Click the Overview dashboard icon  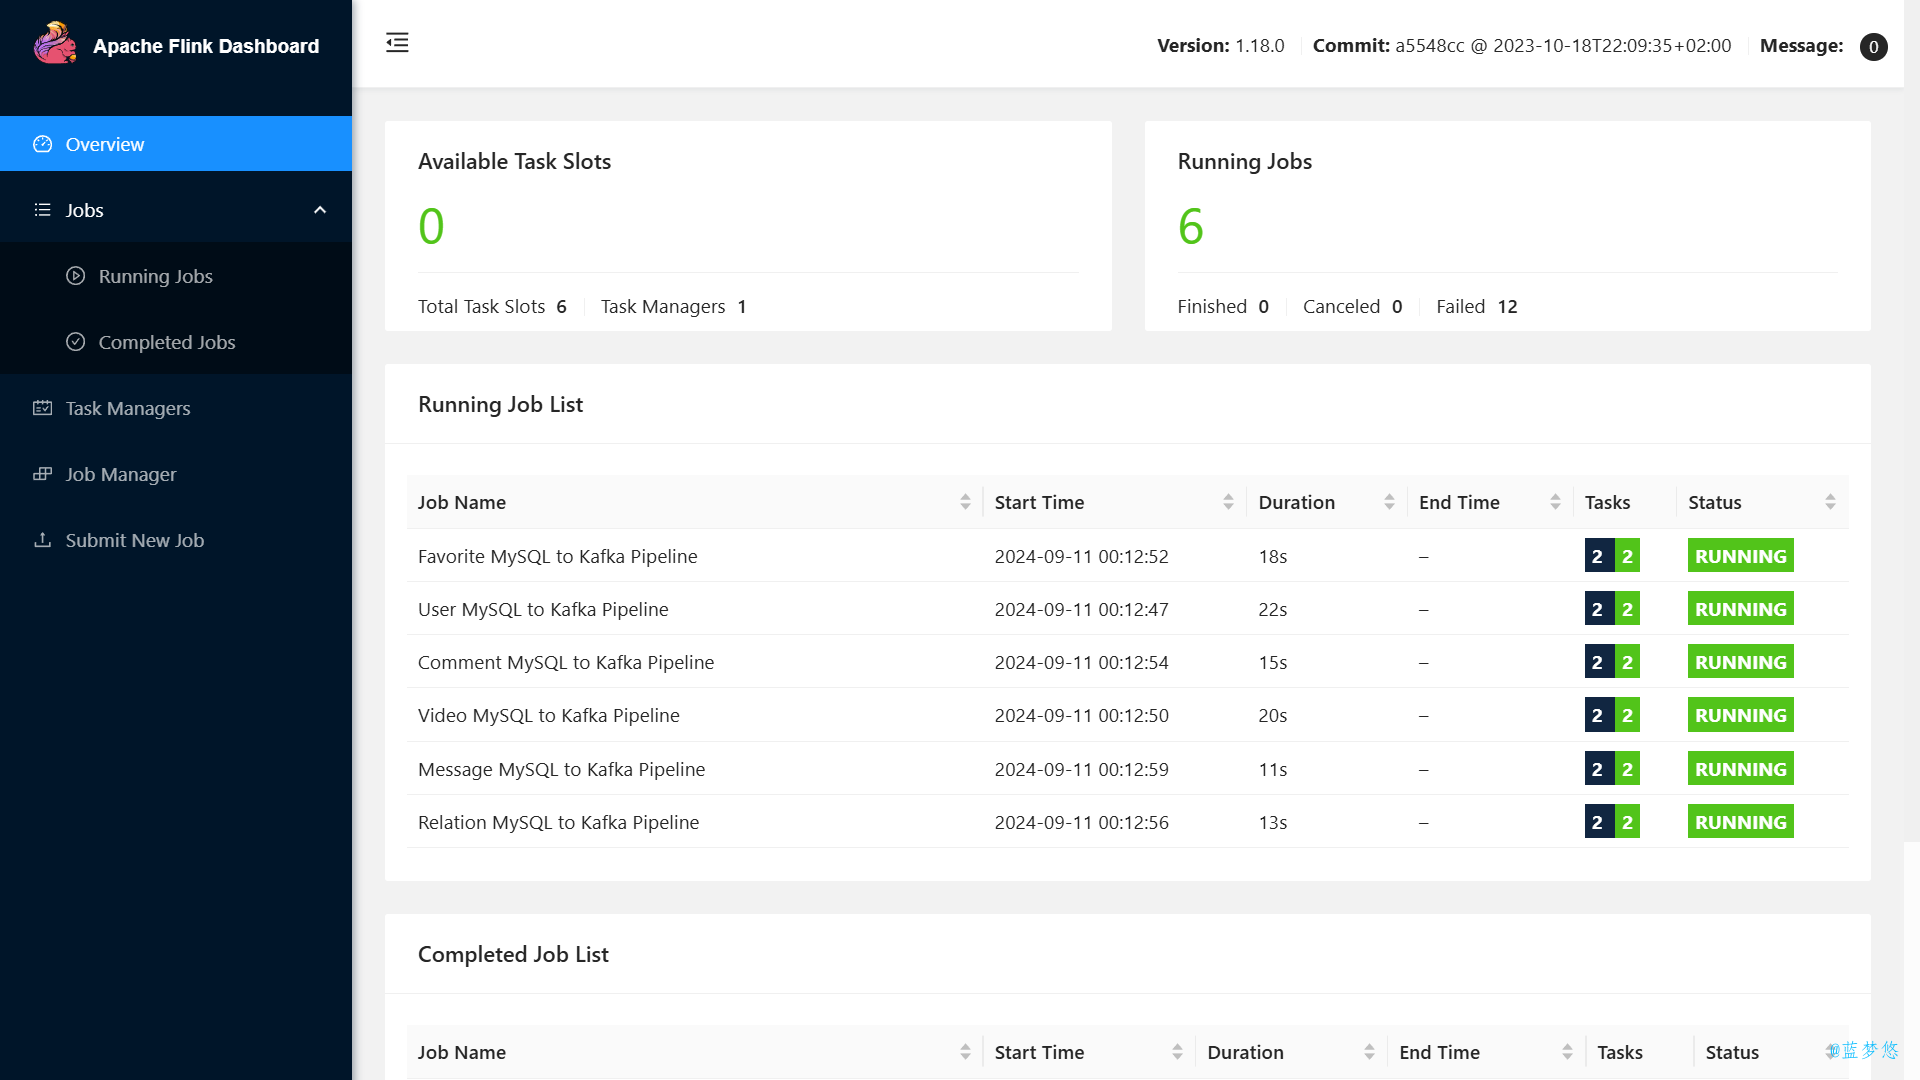coord(42,144)
